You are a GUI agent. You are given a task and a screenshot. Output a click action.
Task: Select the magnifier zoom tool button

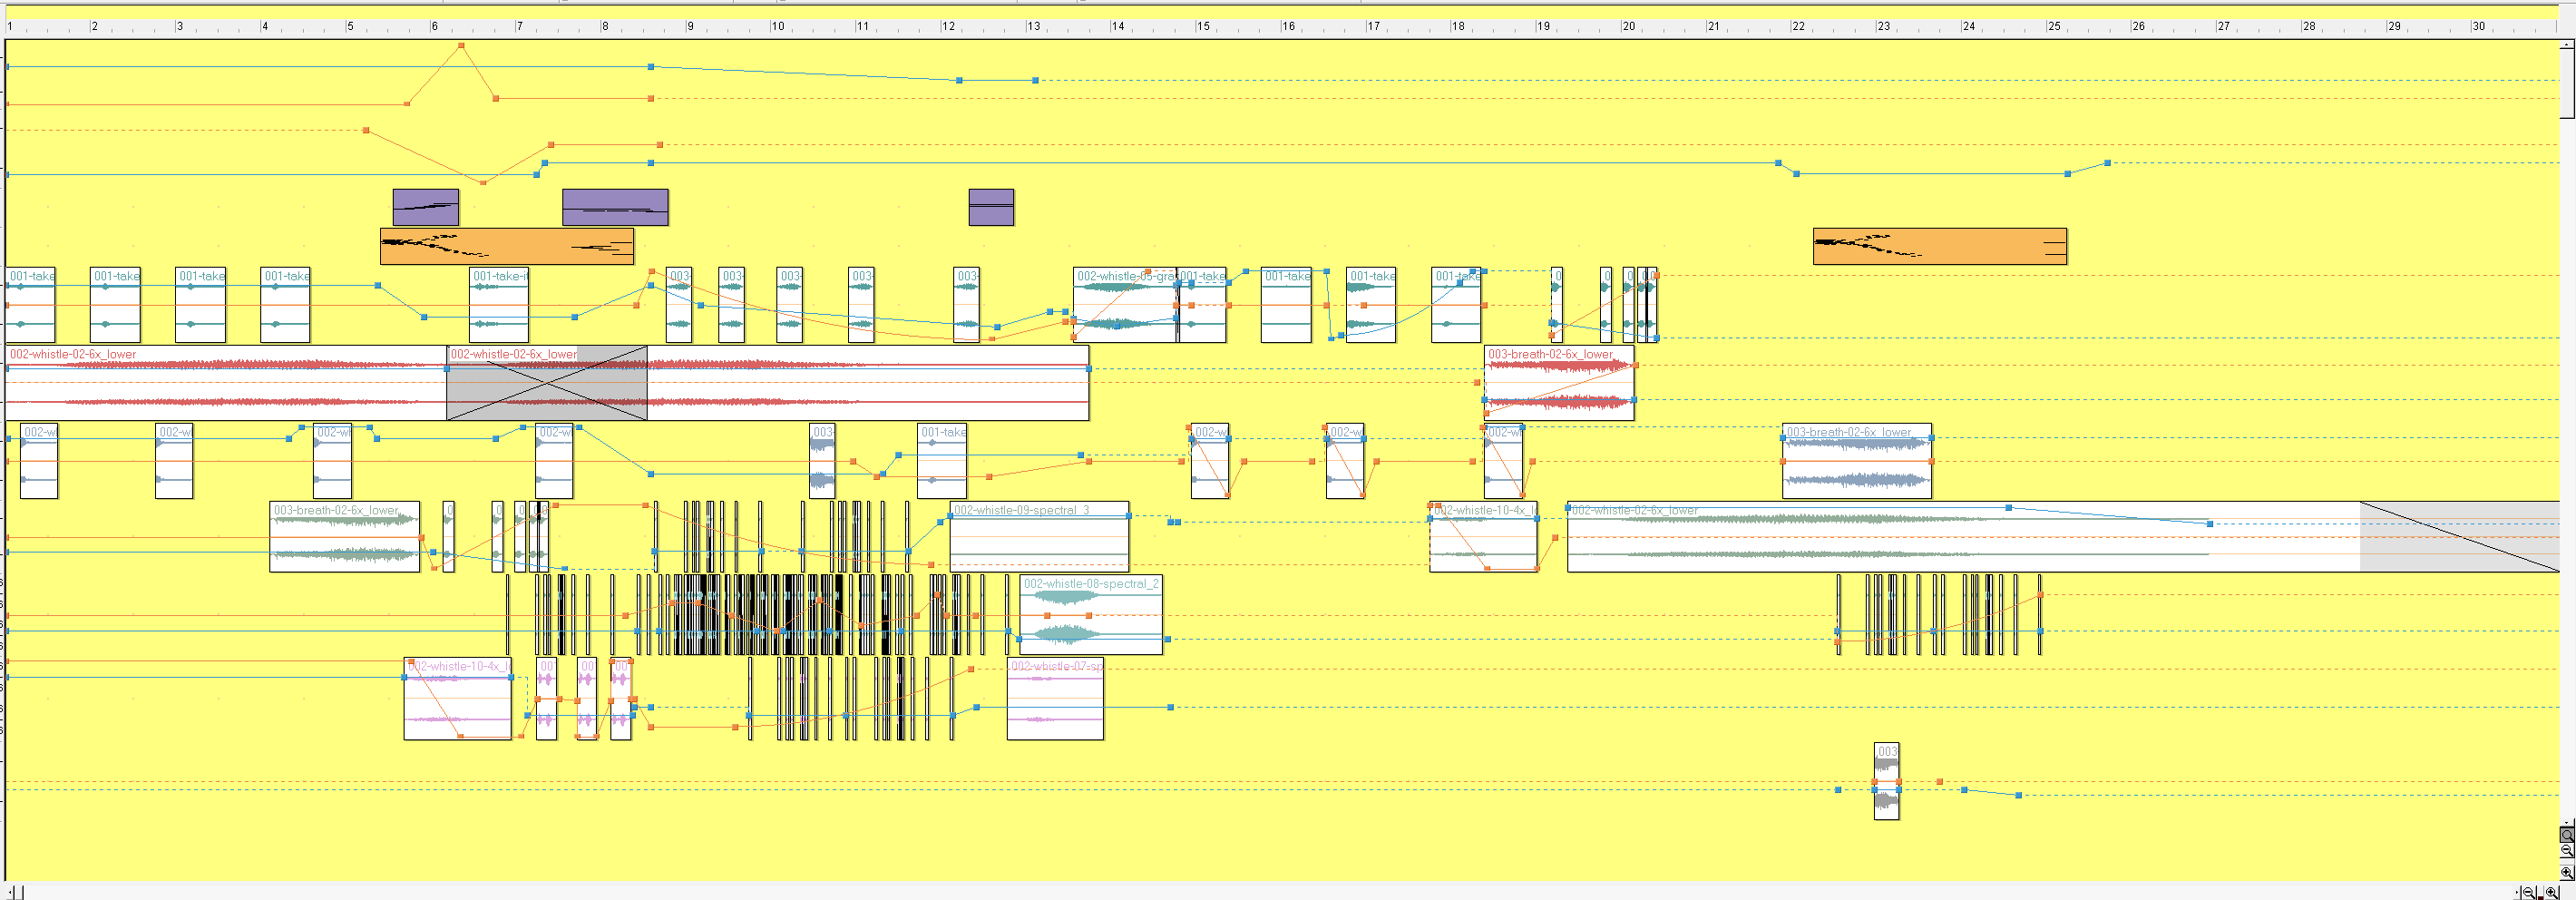pos(2567,834)
